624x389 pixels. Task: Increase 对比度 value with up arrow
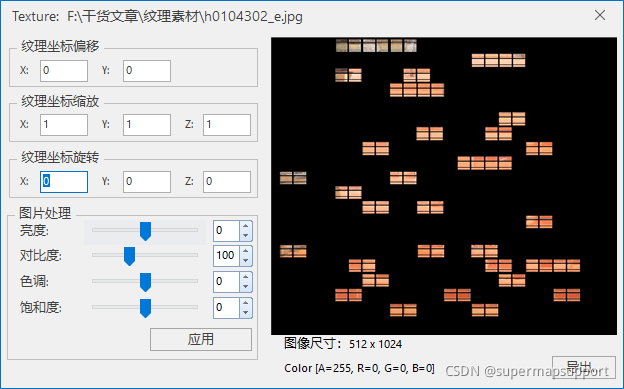[x=246, y=251]
